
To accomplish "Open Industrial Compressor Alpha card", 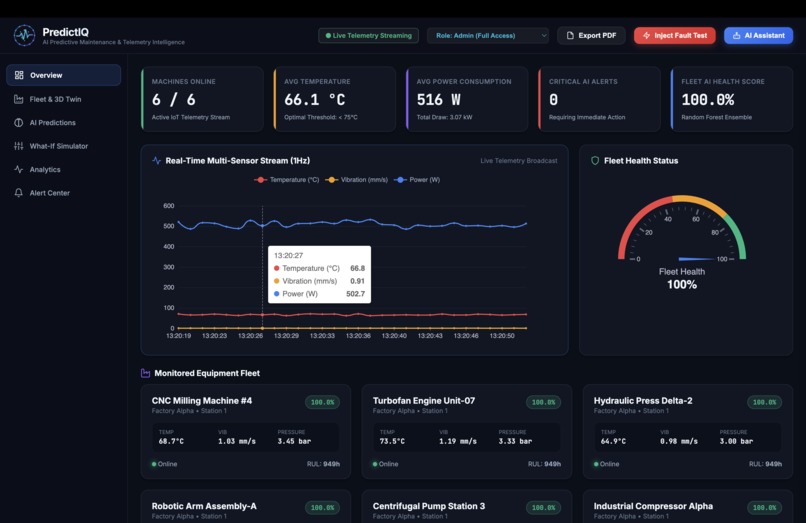I will [688, 507].
